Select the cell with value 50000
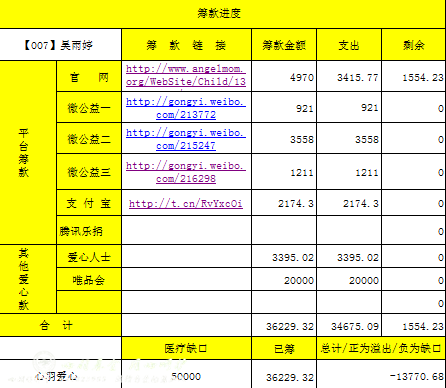The height and width of the screenshot is (388, 446). [186, 374]
